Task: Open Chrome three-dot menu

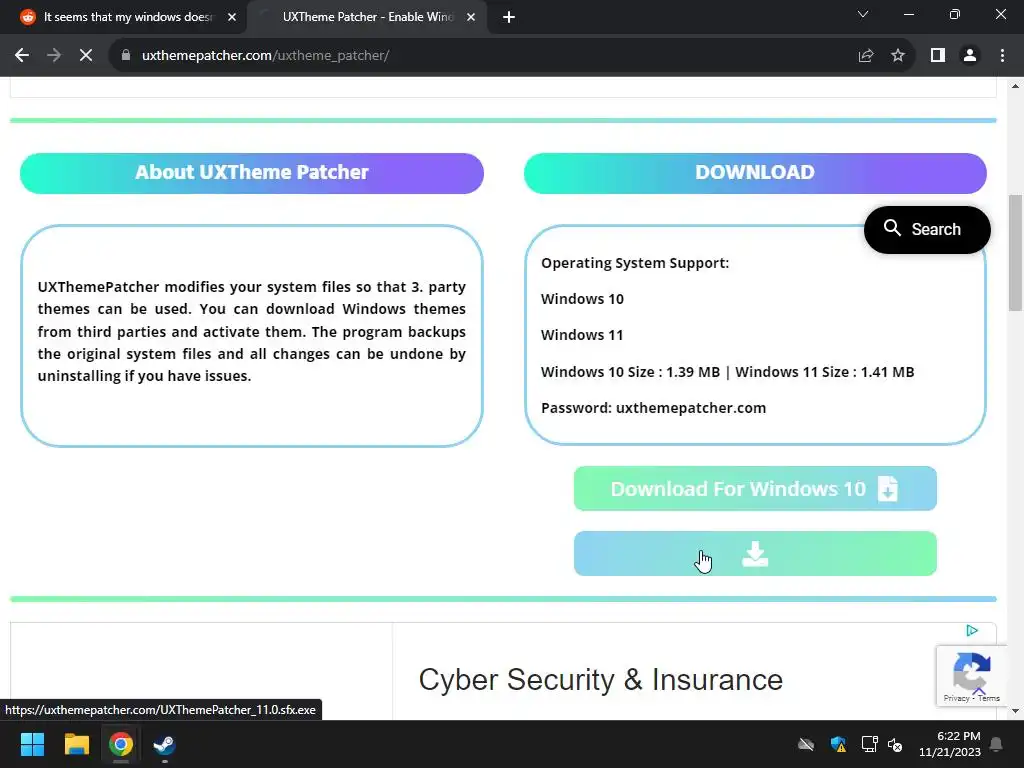Action: point(1002,56)
